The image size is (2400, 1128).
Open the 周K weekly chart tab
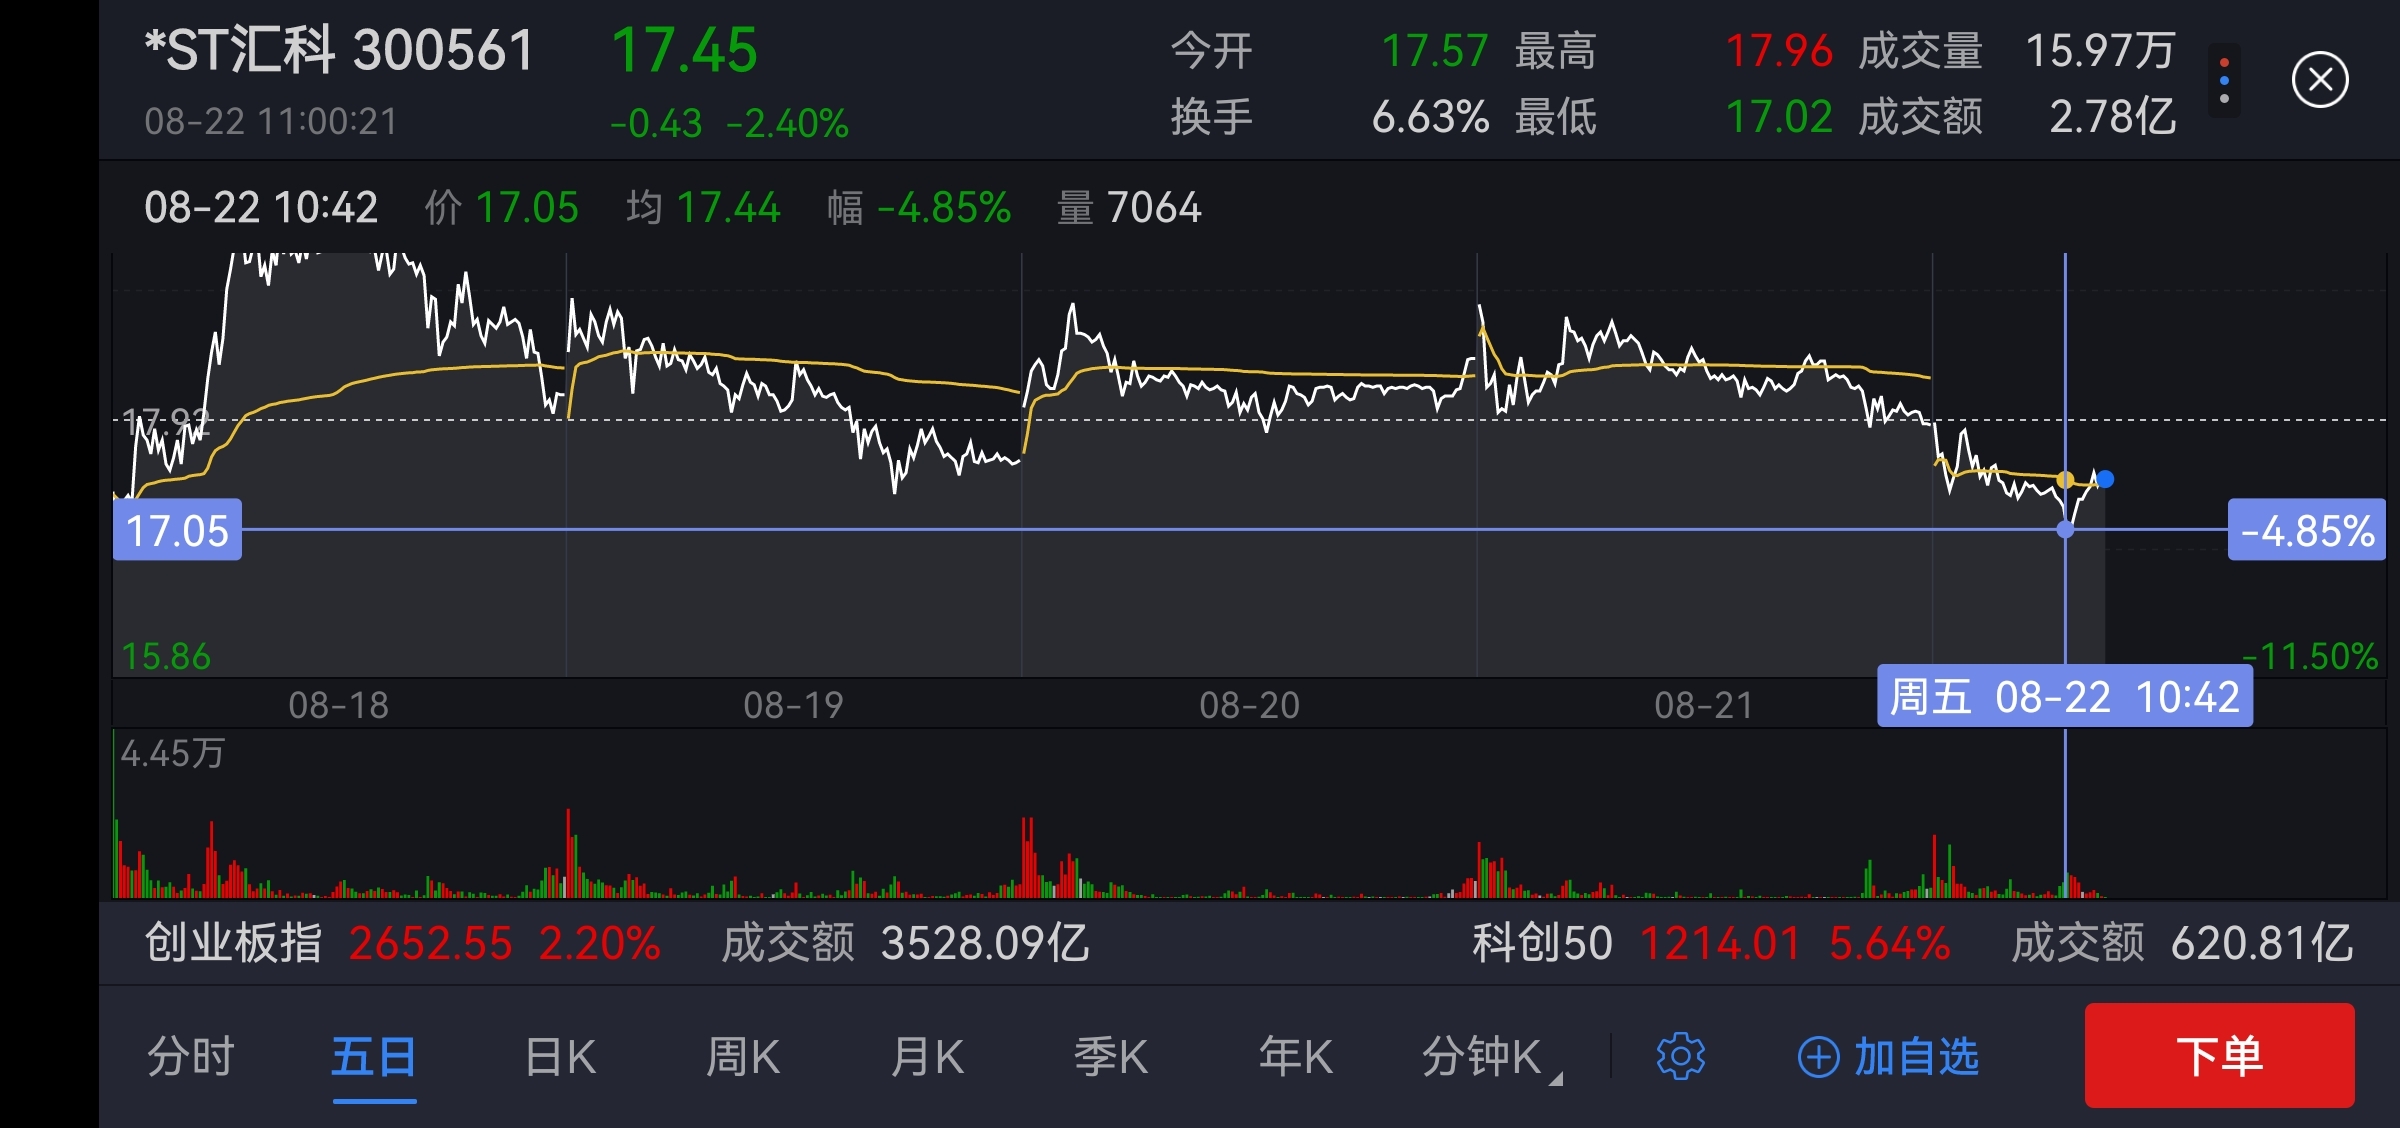[743, 1056]
